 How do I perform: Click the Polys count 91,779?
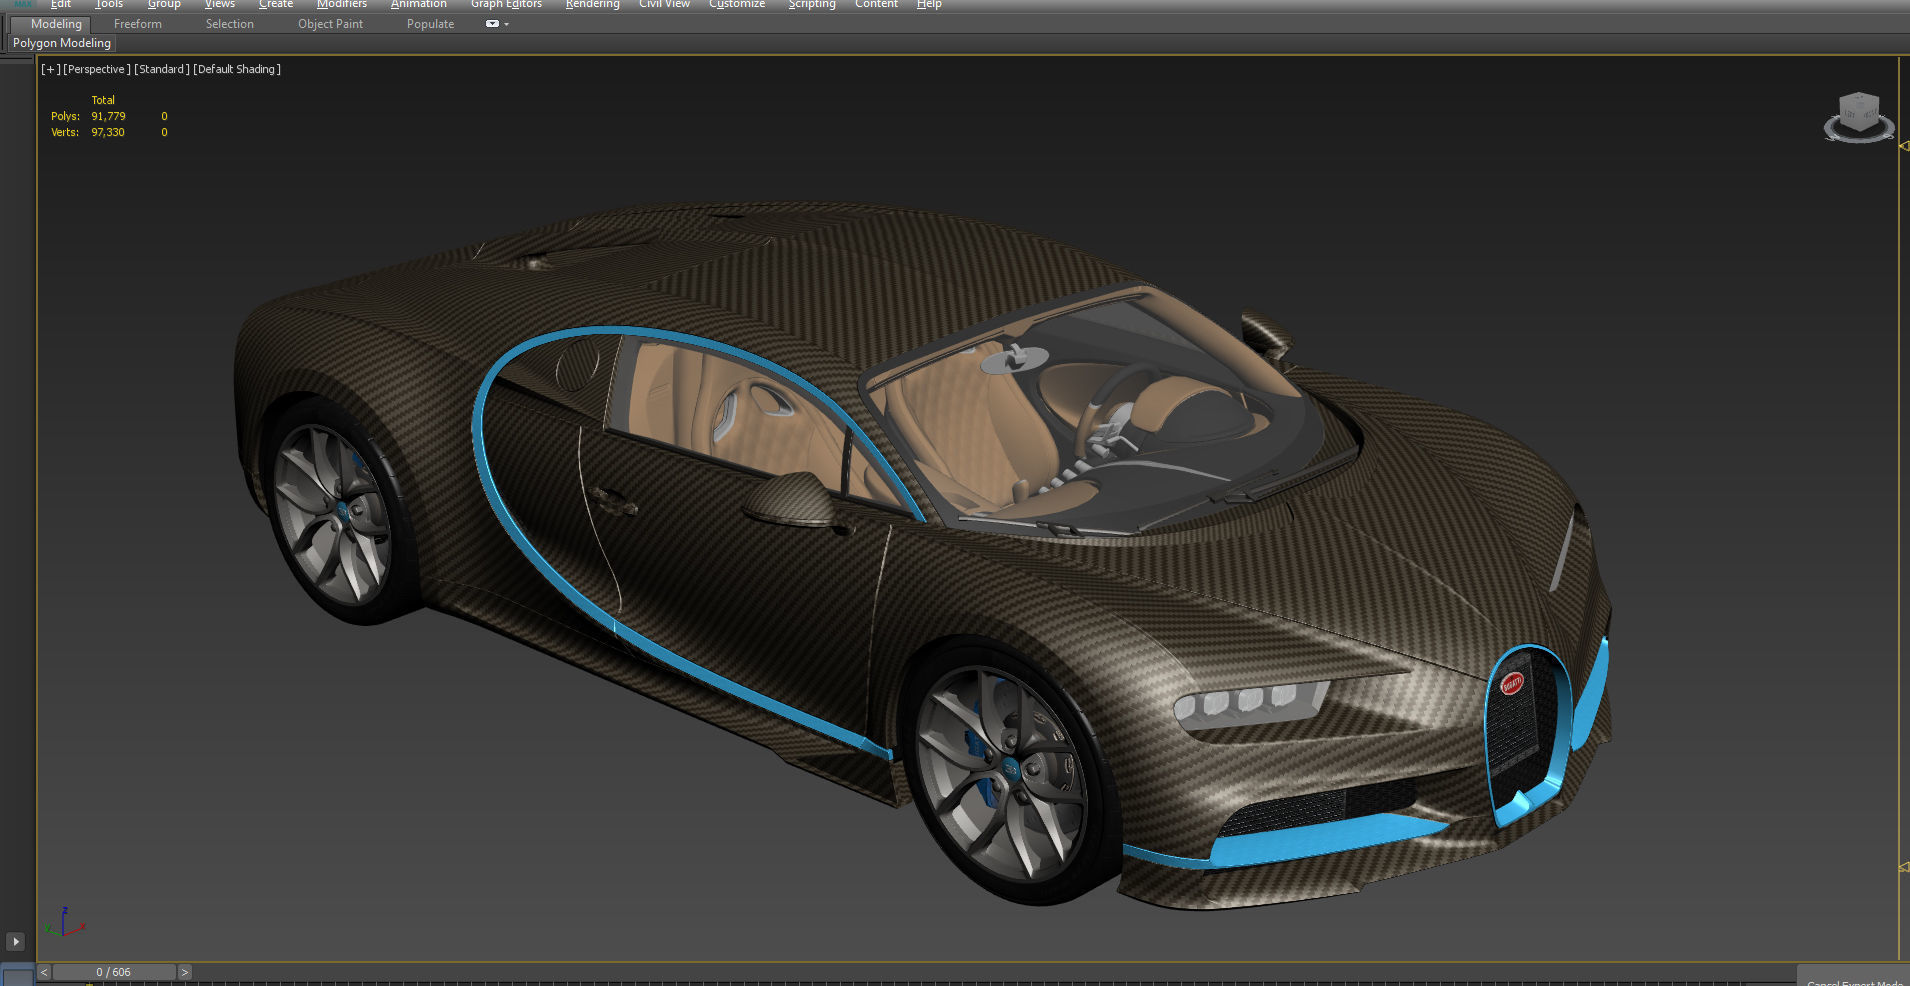109,116
